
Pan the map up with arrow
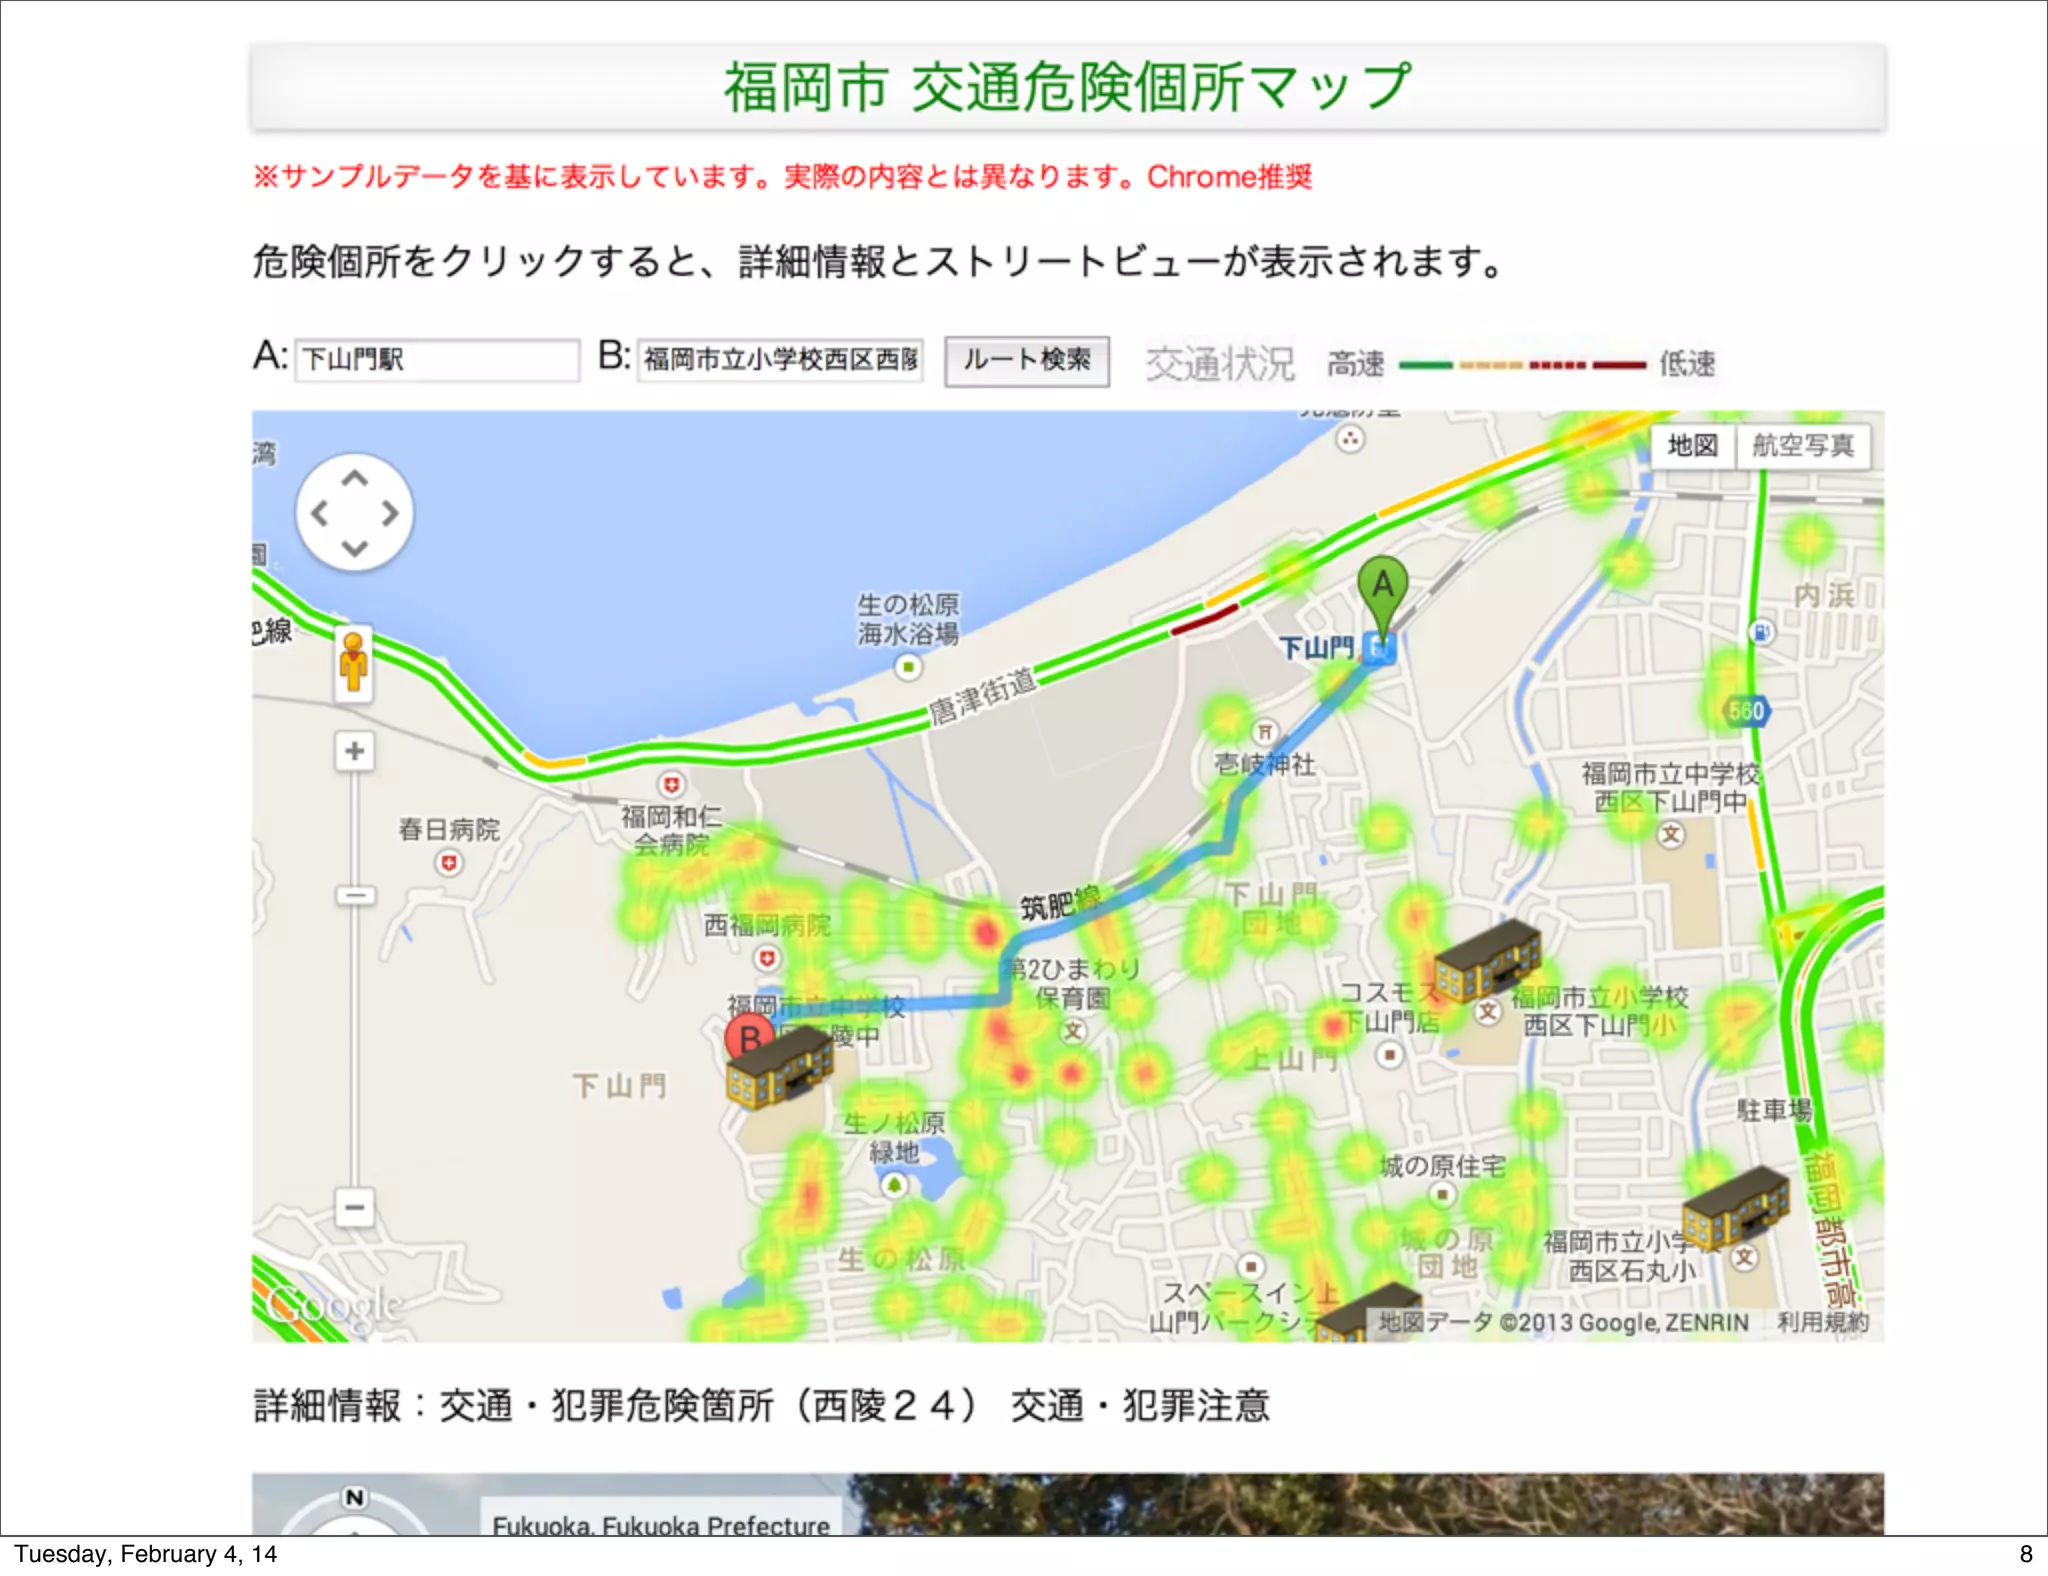point(355,479)
